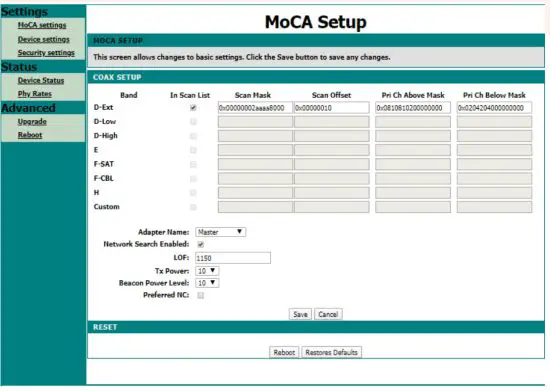Click the F-SAT Pri Ch Above Mask field
The height and width of the screenshot is (391, 550).
click(x=413, y=164)
